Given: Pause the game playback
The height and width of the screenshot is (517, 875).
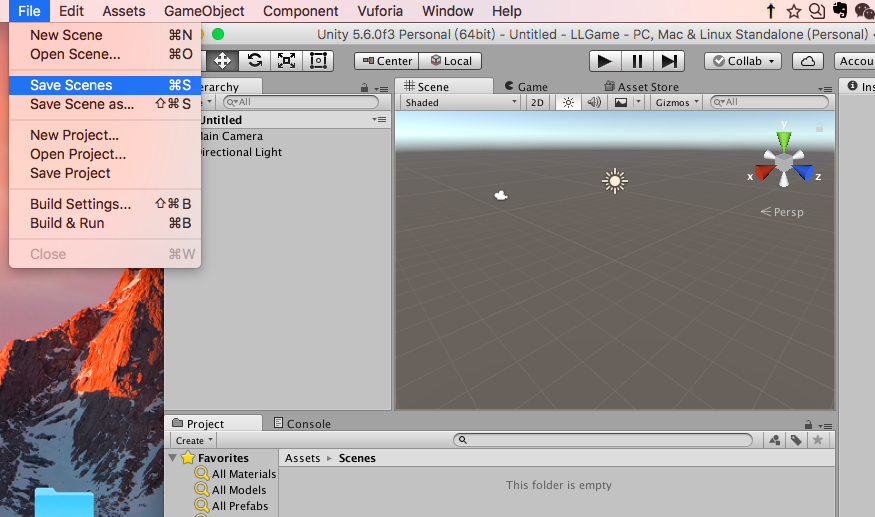Looking at the screenshot, I should (637, 61).
